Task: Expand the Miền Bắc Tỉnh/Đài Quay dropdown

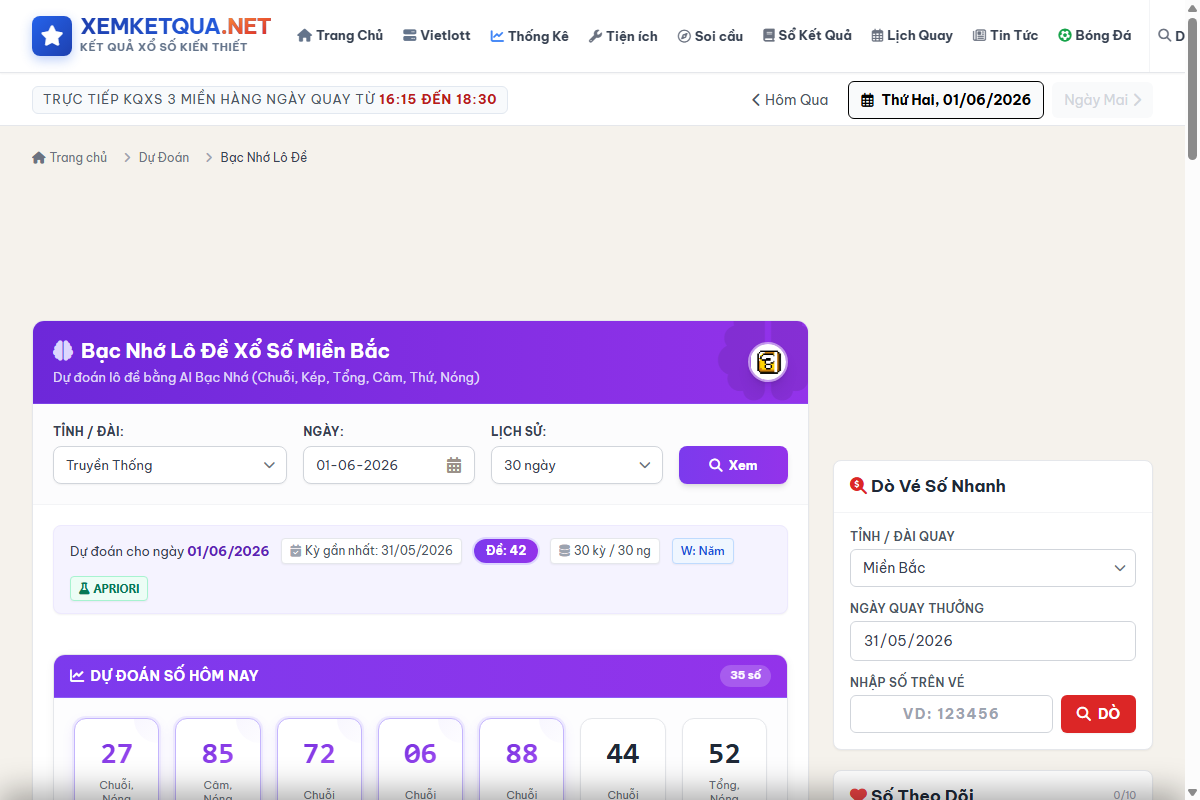Action: (x=993, y=568)
